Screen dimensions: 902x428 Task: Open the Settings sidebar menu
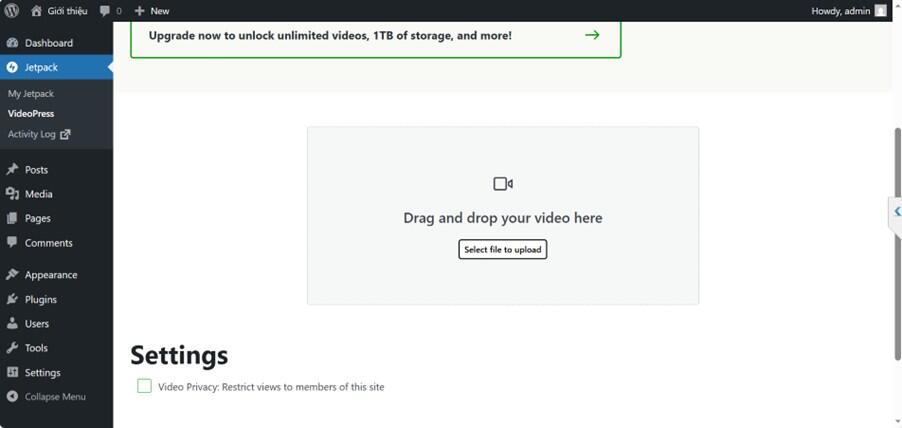tap(56, 372)
